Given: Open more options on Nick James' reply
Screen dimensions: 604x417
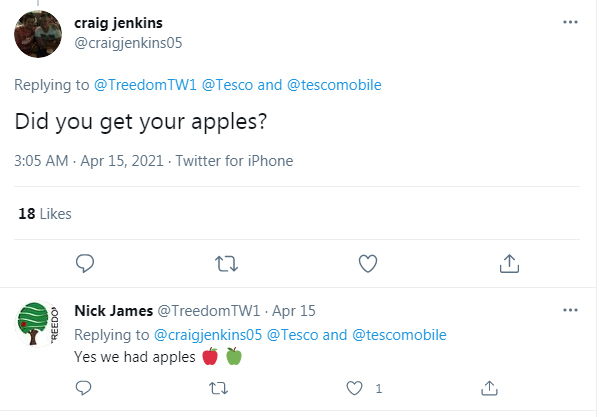Looking at the screenshot, I should [570, 312].
